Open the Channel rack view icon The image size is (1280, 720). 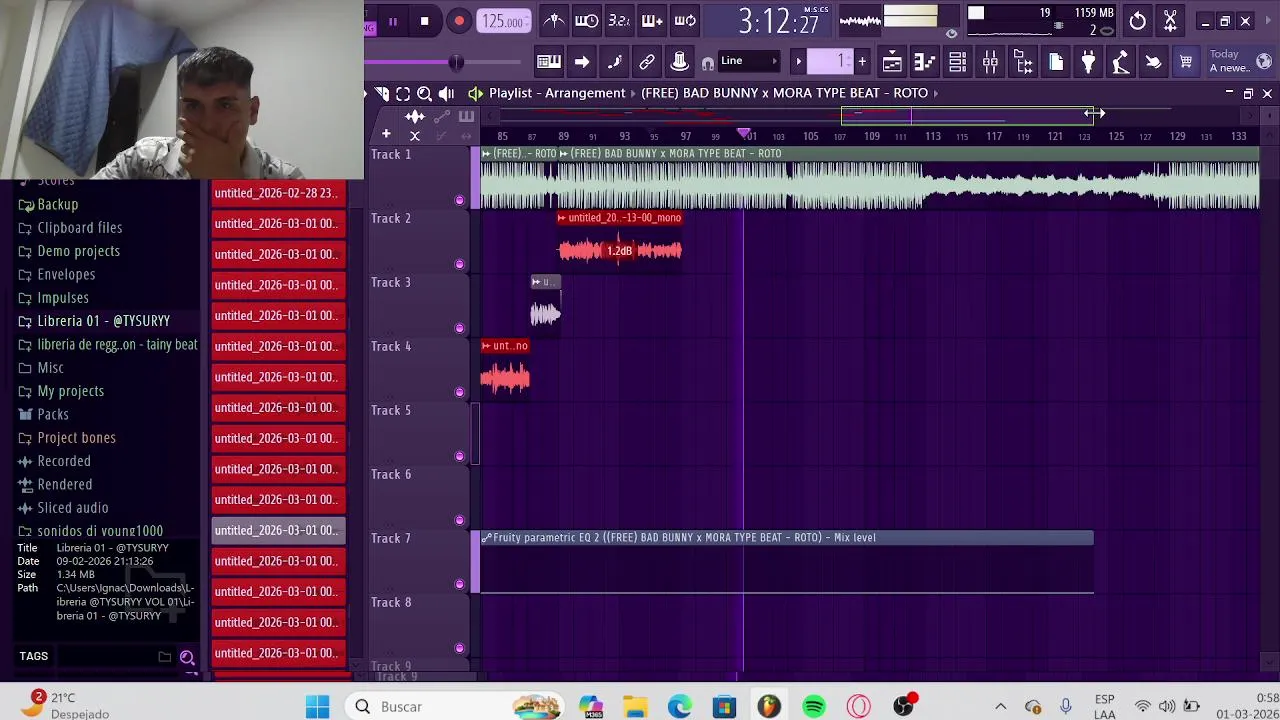coord(957,62)
